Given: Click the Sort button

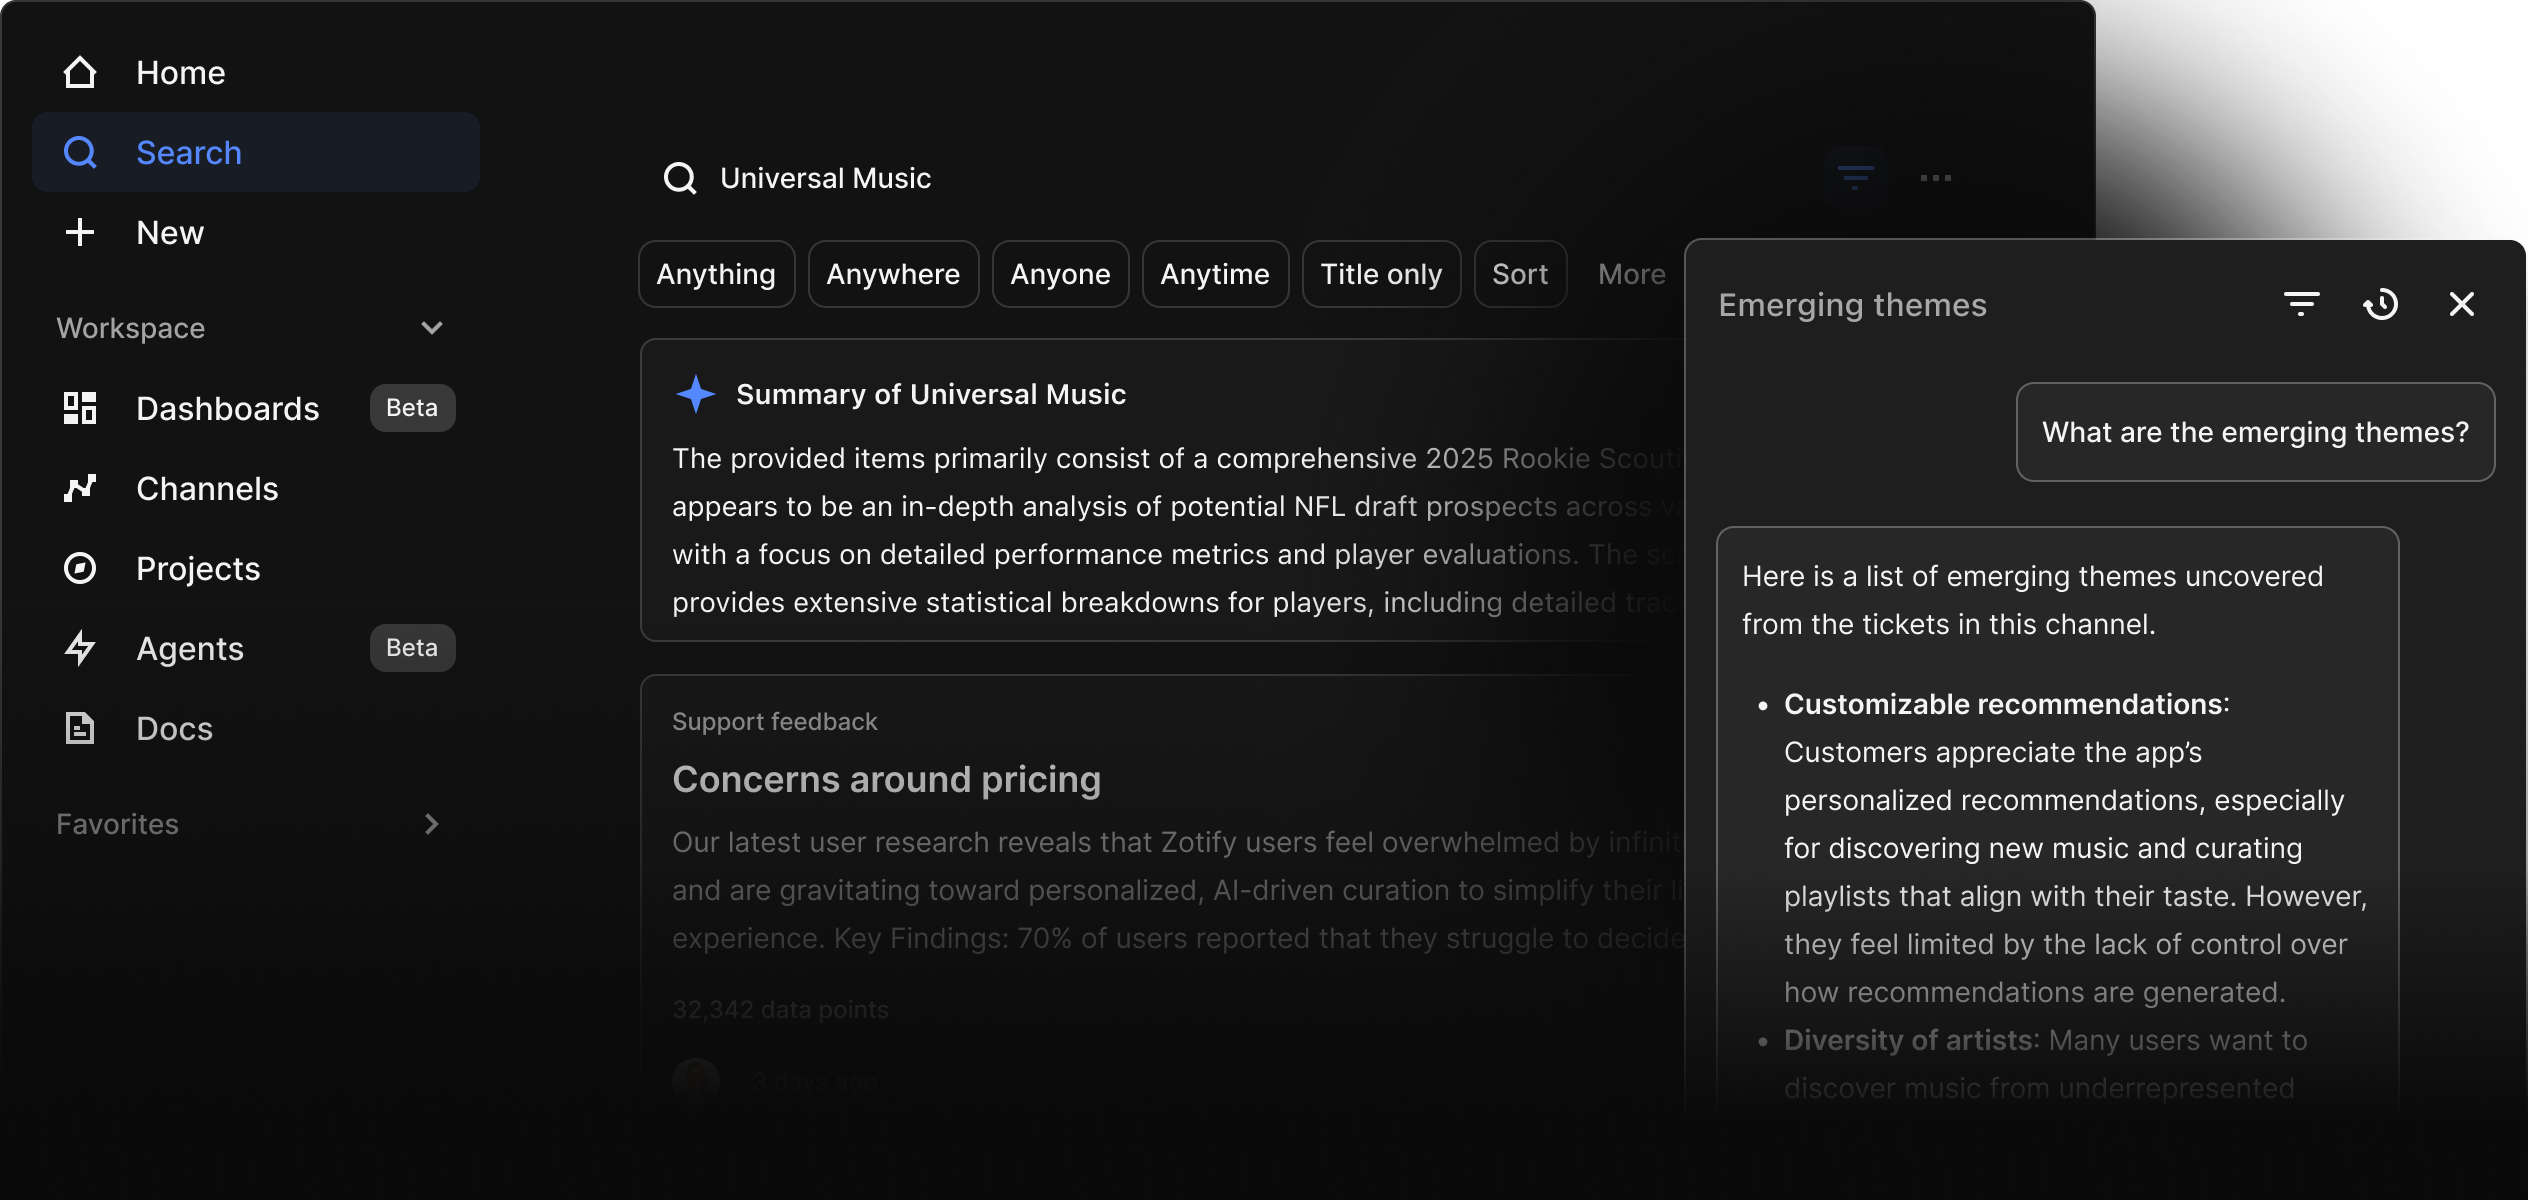Looking at the screenshot, I should (1520, 274).
